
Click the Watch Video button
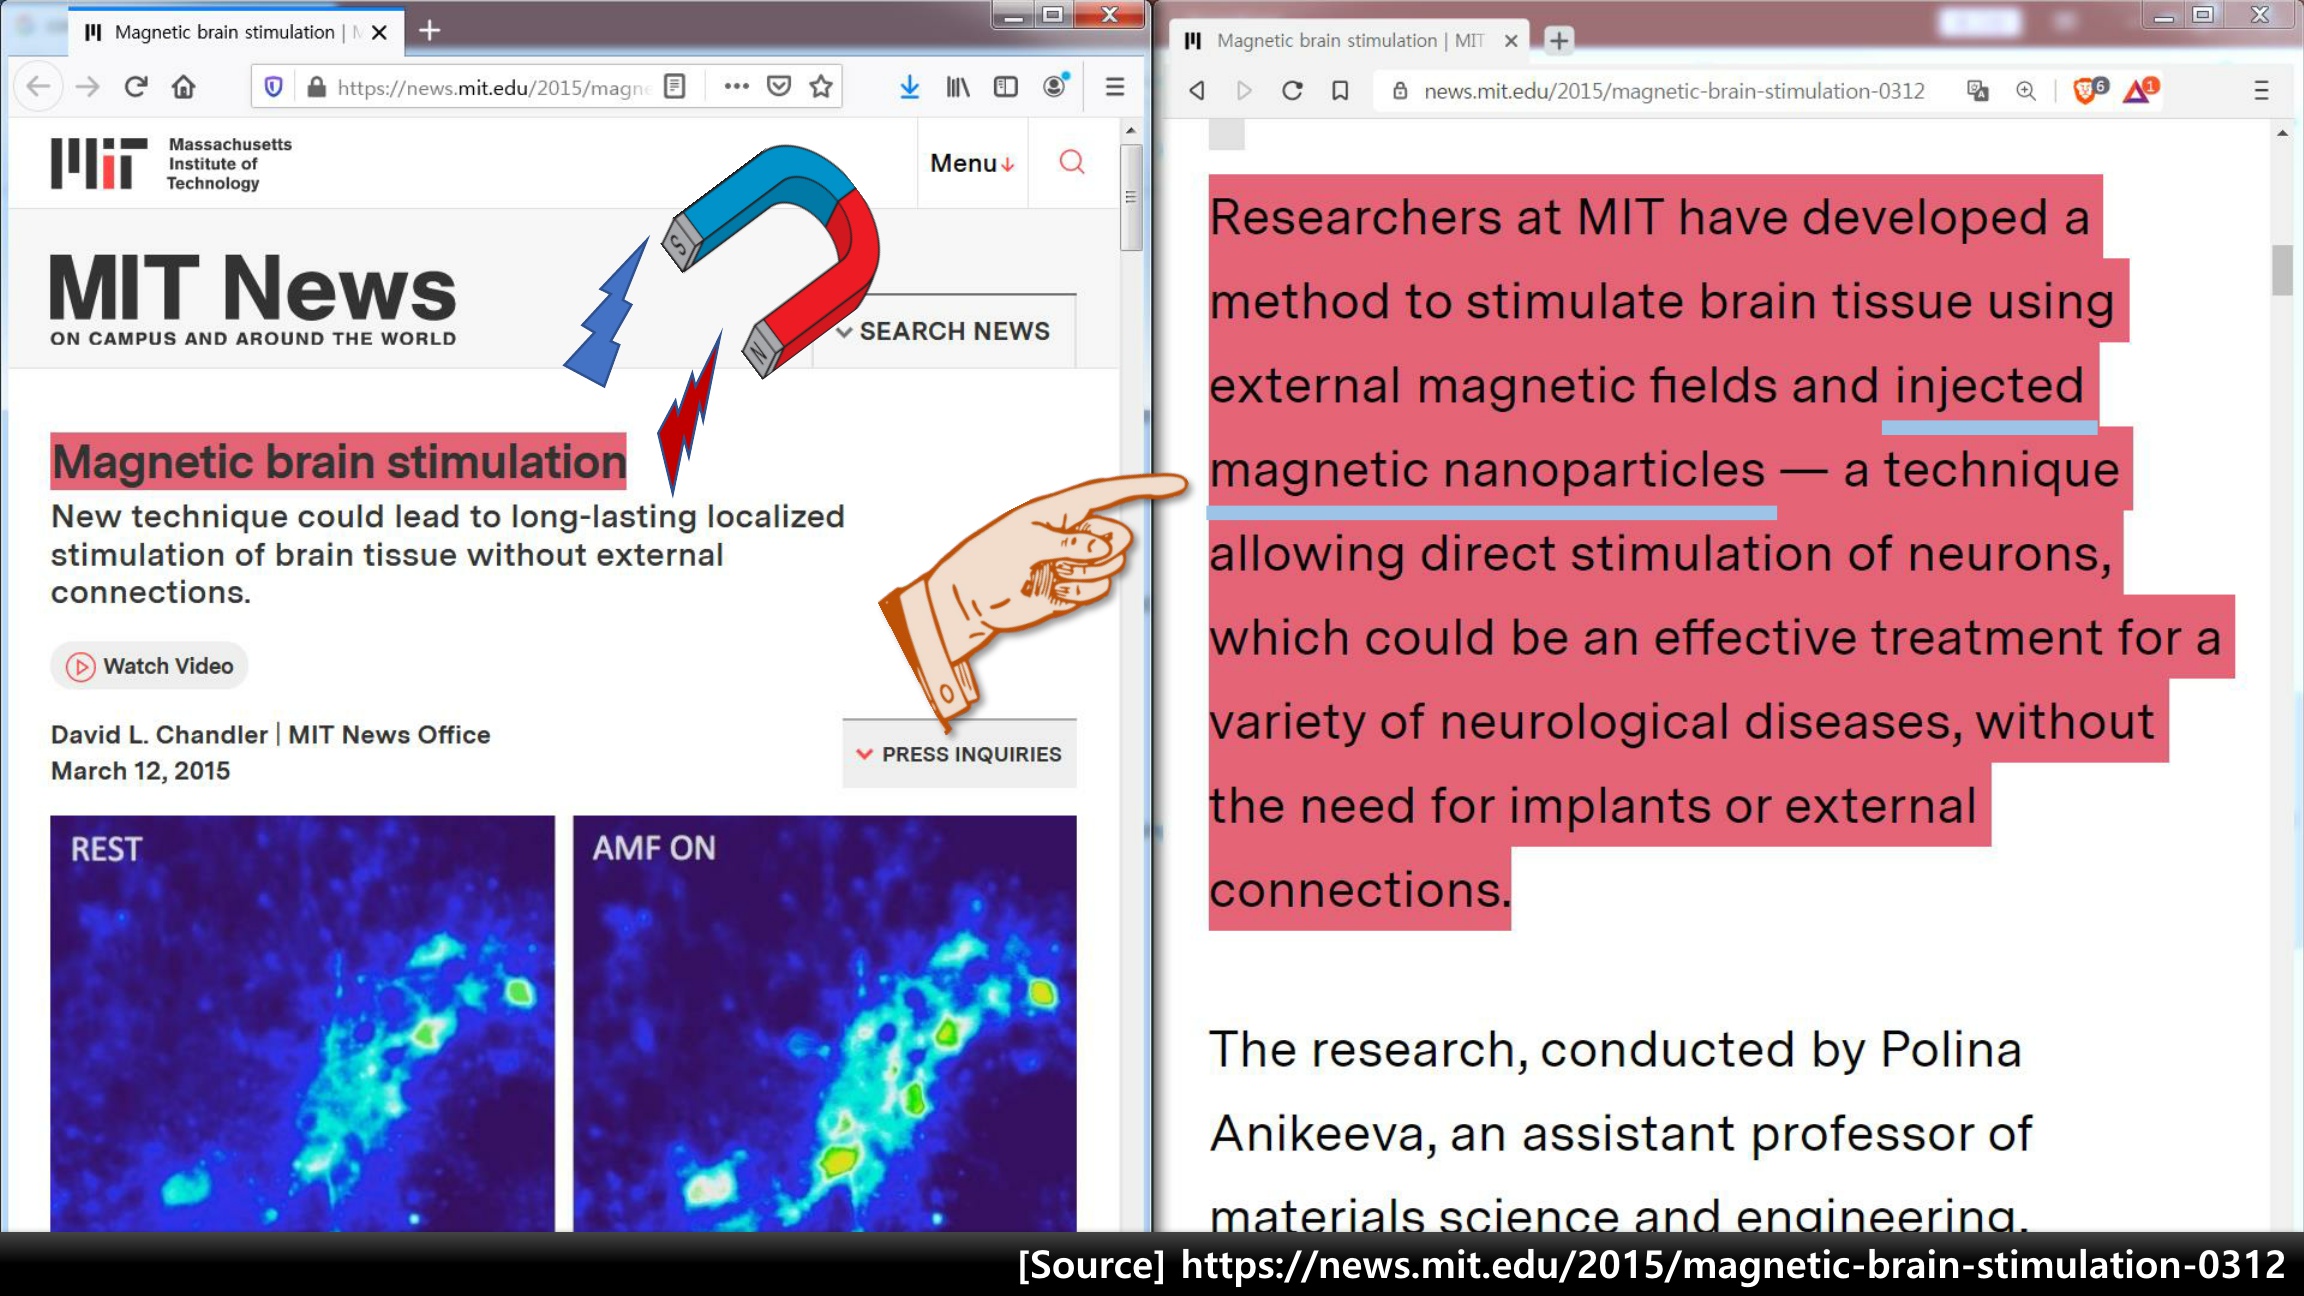(x=150, y=666)
